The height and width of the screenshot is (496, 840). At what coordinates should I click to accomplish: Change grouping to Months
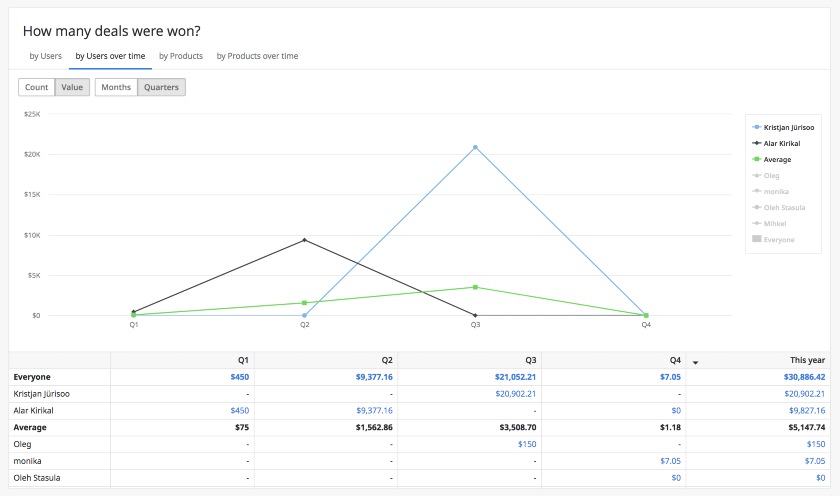[x=116, y=87]
